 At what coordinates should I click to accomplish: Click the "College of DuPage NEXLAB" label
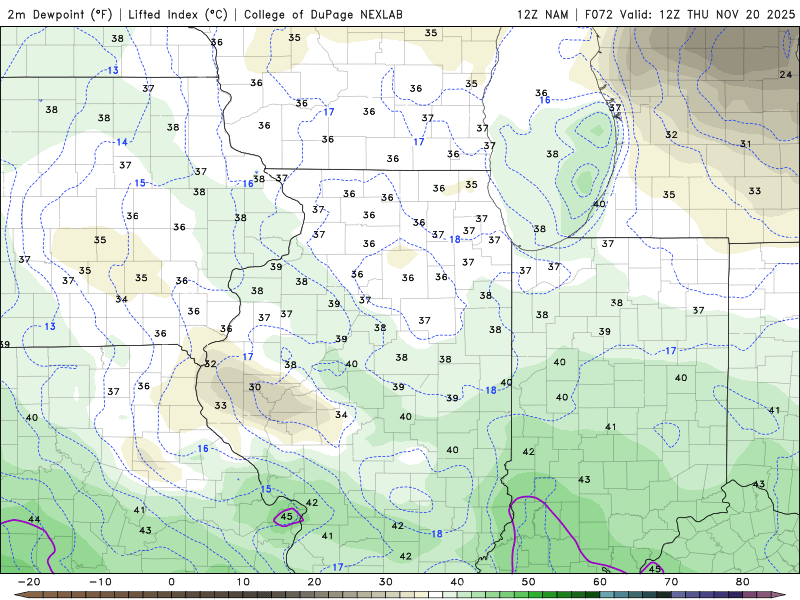point(323,14)
